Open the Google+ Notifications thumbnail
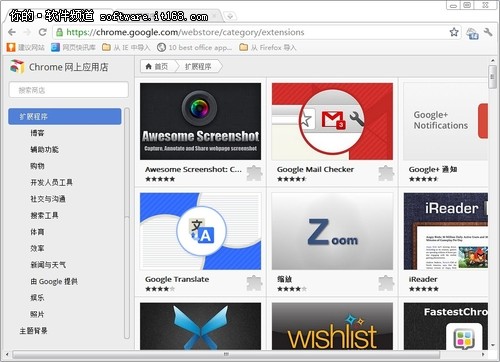 tap(446, 121)
